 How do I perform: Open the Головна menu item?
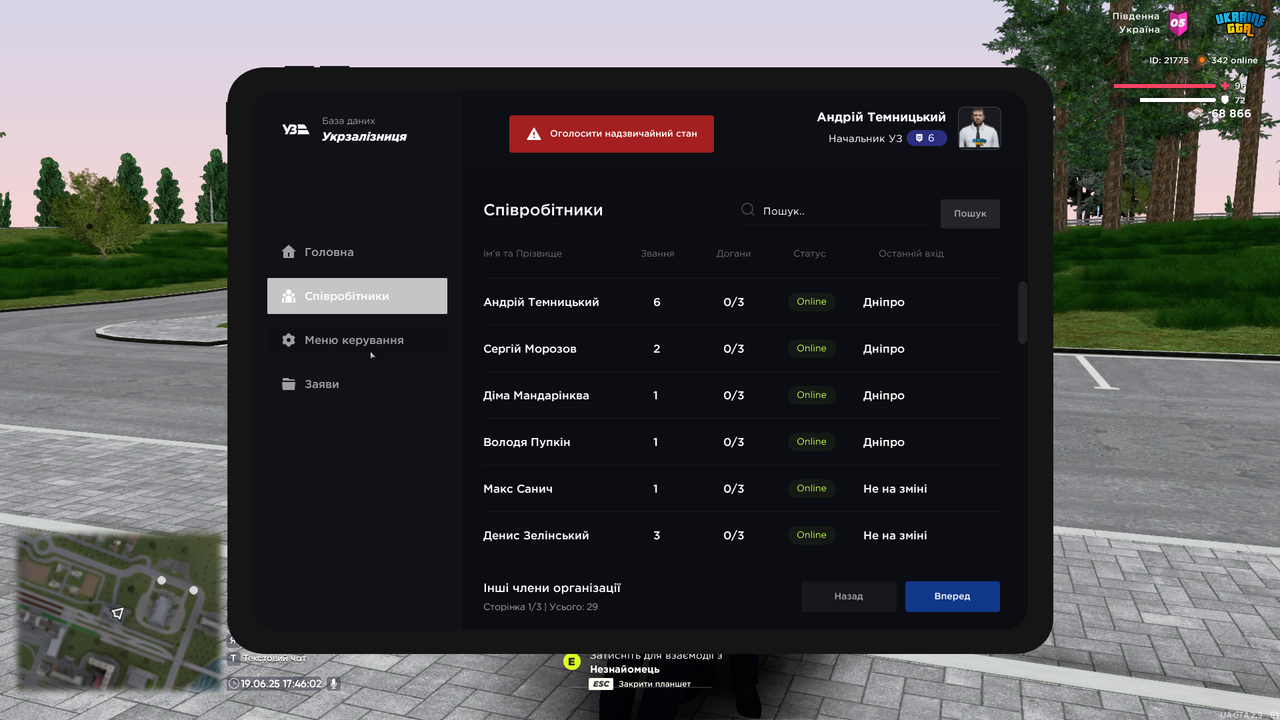click(x=357, y=252)
